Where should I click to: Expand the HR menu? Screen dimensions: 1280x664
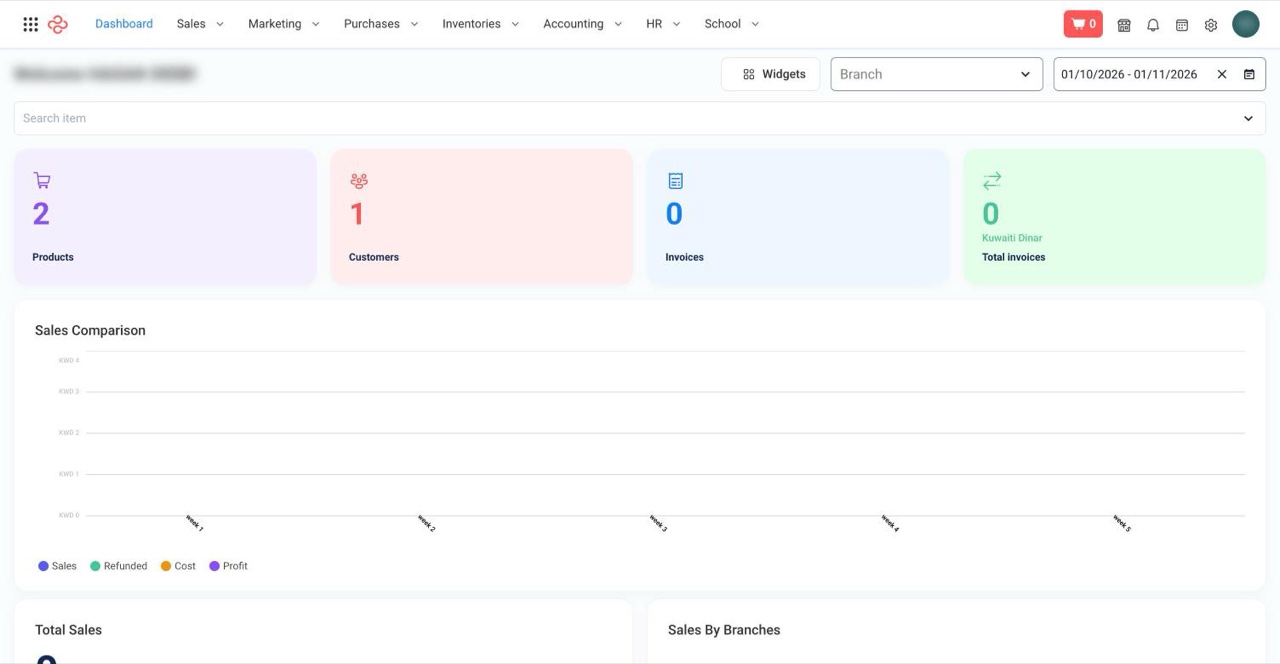coord(663,24)
